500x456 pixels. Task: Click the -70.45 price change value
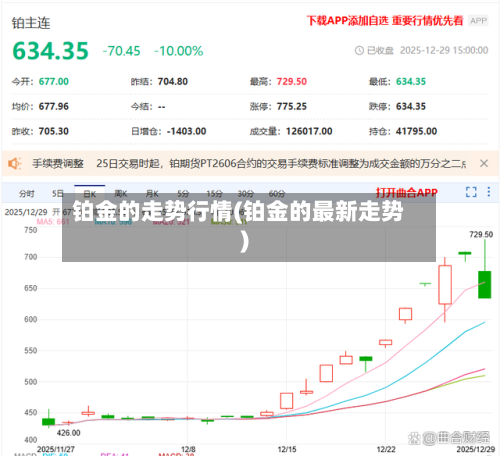[121, 51]
